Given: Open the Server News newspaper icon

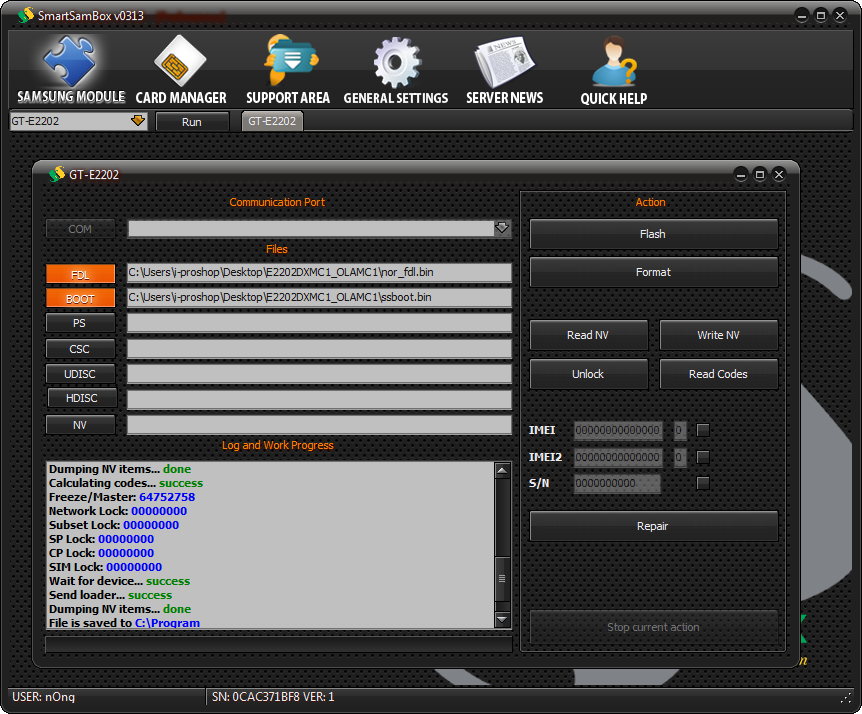Looking at the screenshot, I should [504, 62].
